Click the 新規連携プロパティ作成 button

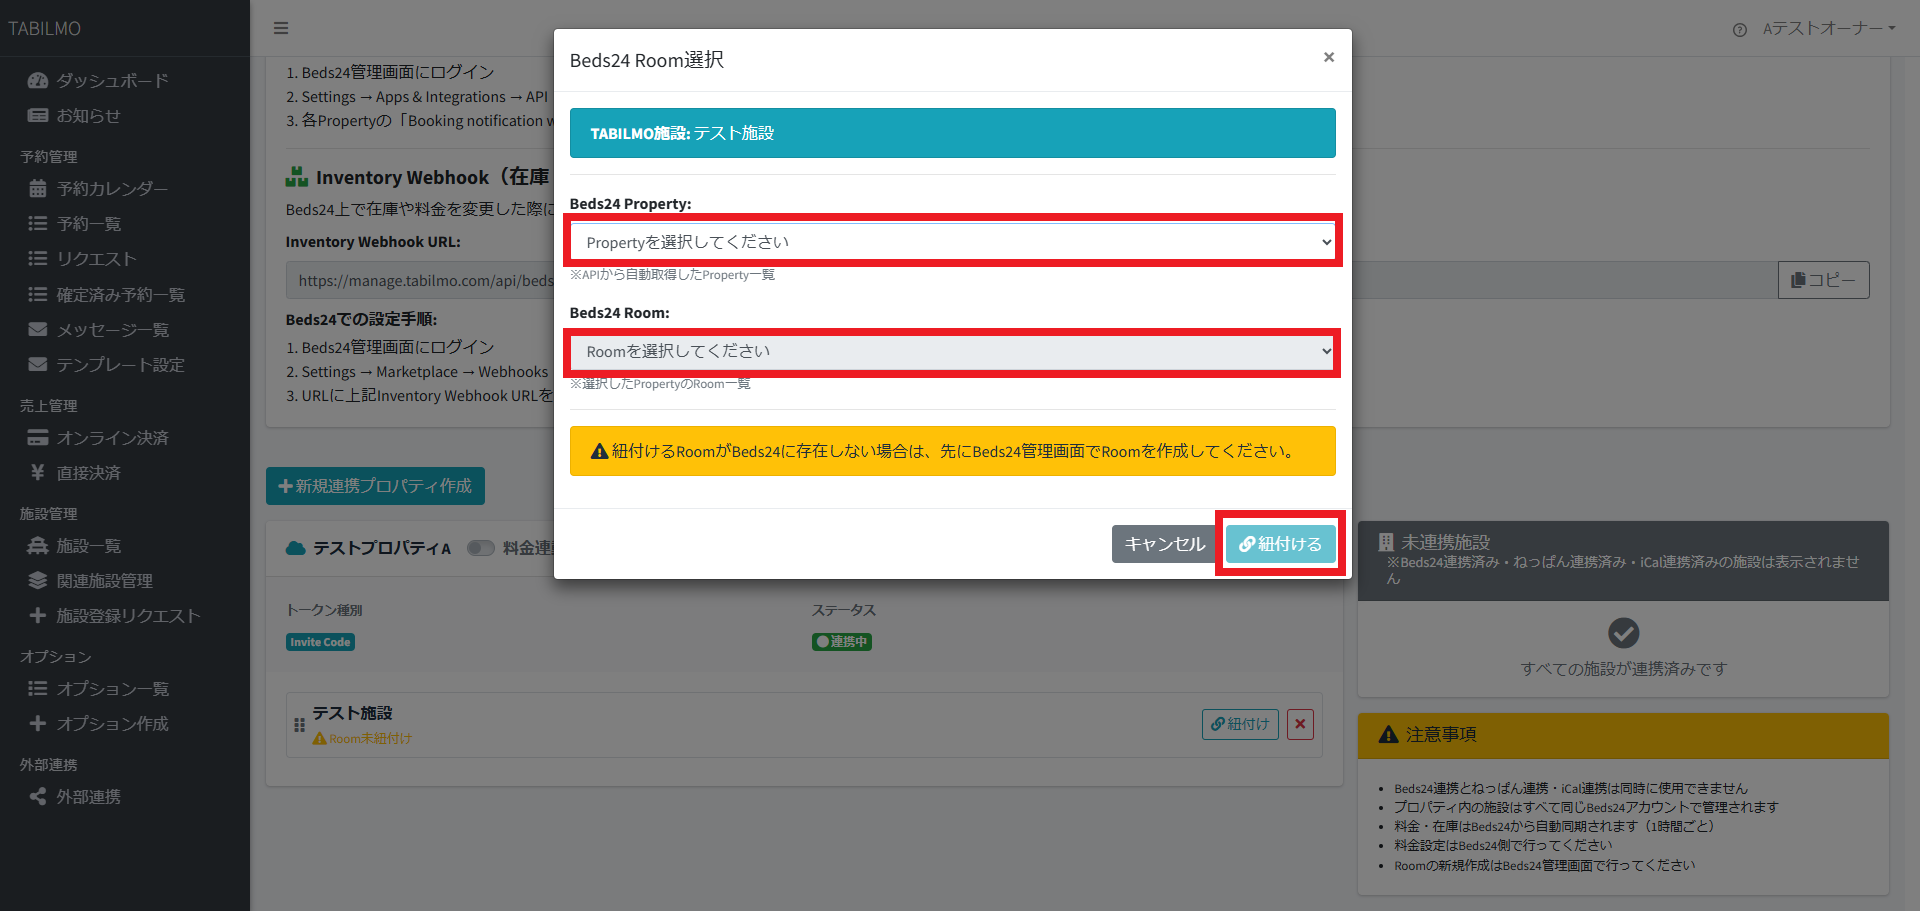375,486
